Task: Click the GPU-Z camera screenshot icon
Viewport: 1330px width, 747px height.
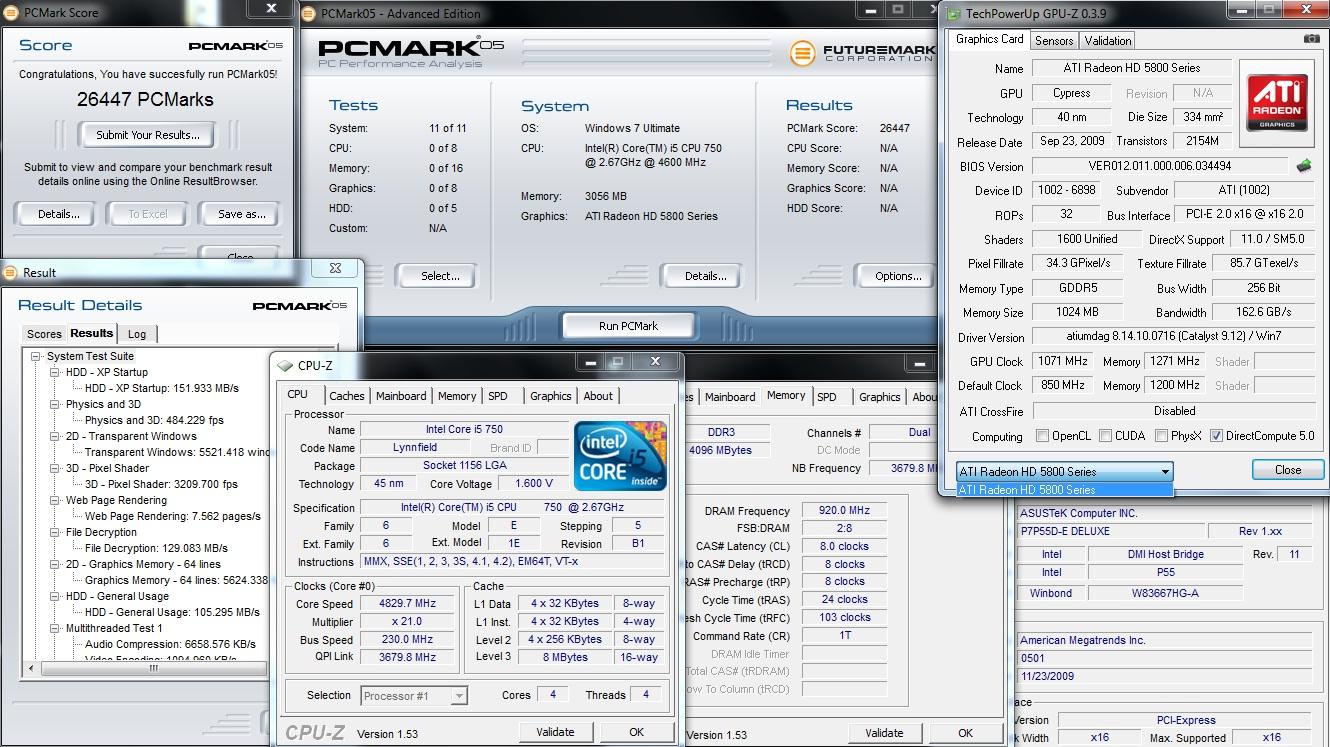Action: [1311, 39]
